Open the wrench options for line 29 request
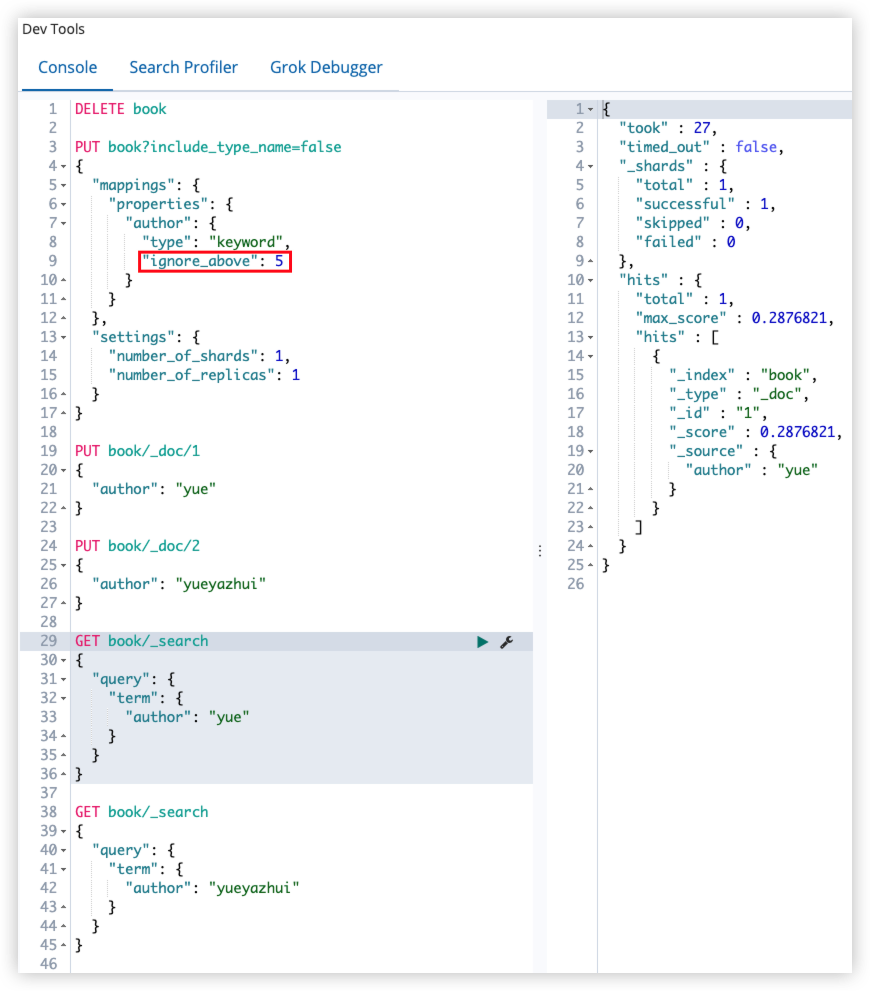870x991 pixels. [x=507, y=642]
